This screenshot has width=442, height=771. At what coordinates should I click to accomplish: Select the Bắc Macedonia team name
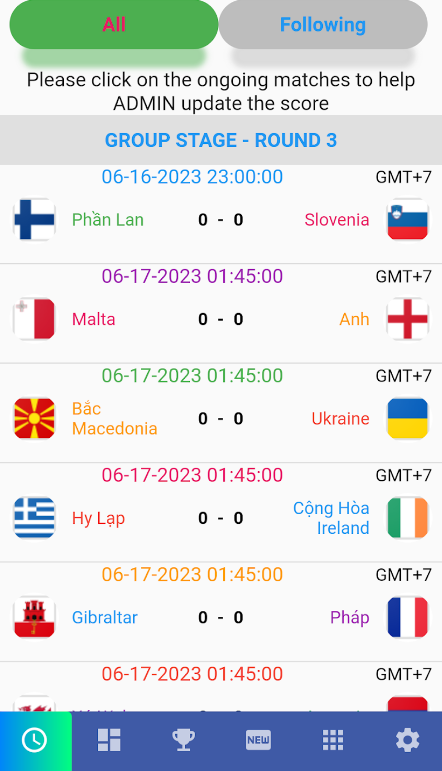coord(115,418)
